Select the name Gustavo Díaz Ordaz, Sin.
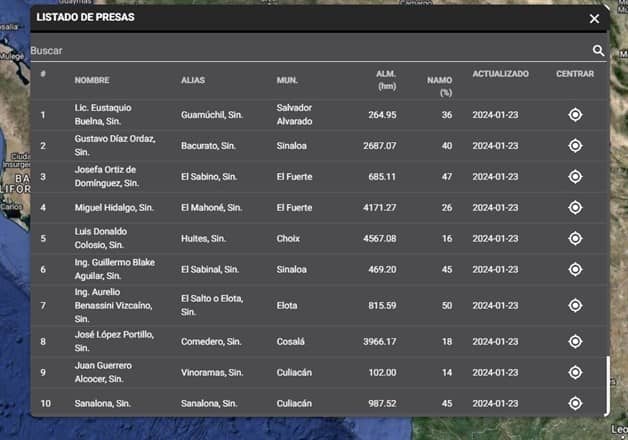Screen dimensions: 628x440 click(115, 145)
